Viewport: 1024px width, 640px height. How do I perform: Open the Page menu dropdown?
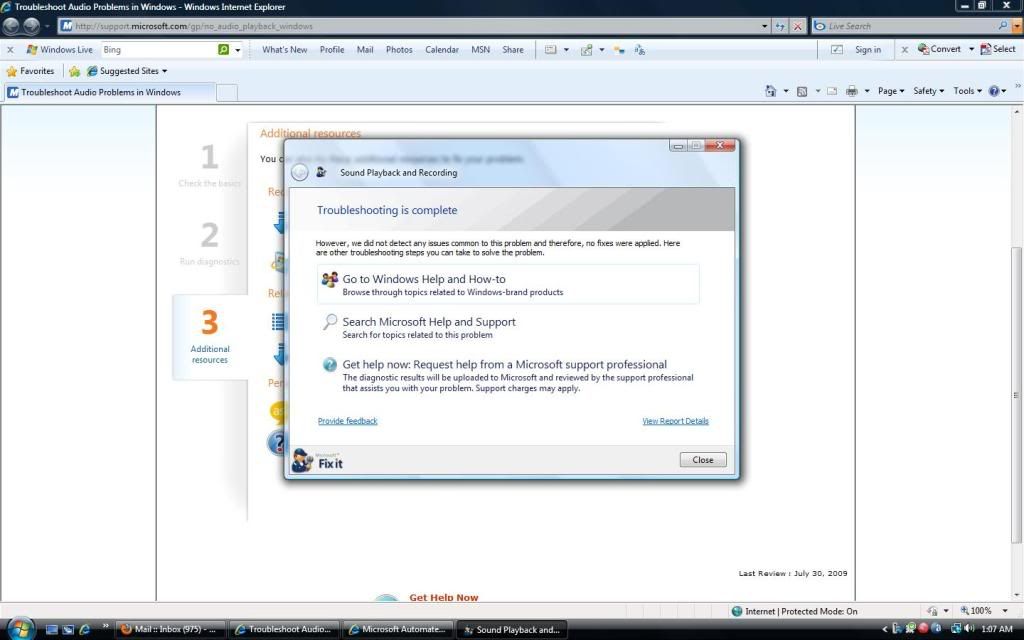pos(891,91)
